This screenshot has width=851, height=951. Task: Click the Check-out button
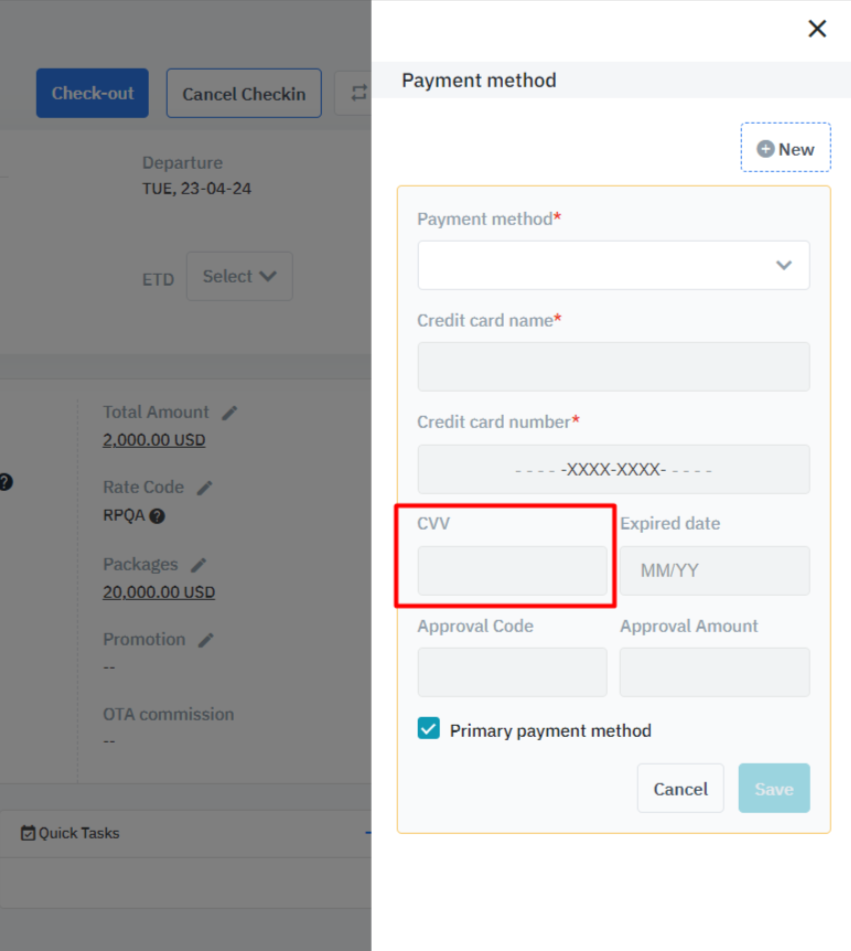click(x=92, y=93)
